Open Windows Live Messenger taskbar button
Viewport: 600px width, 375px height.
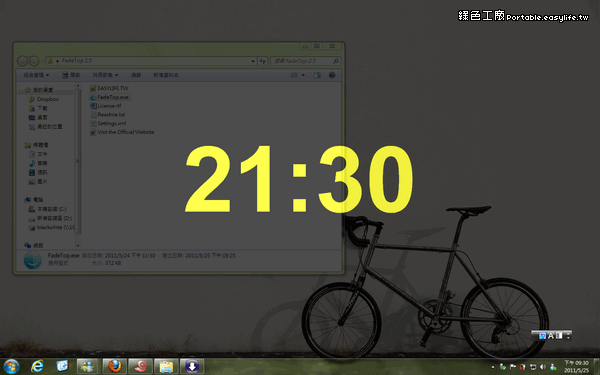click(88, 367)
